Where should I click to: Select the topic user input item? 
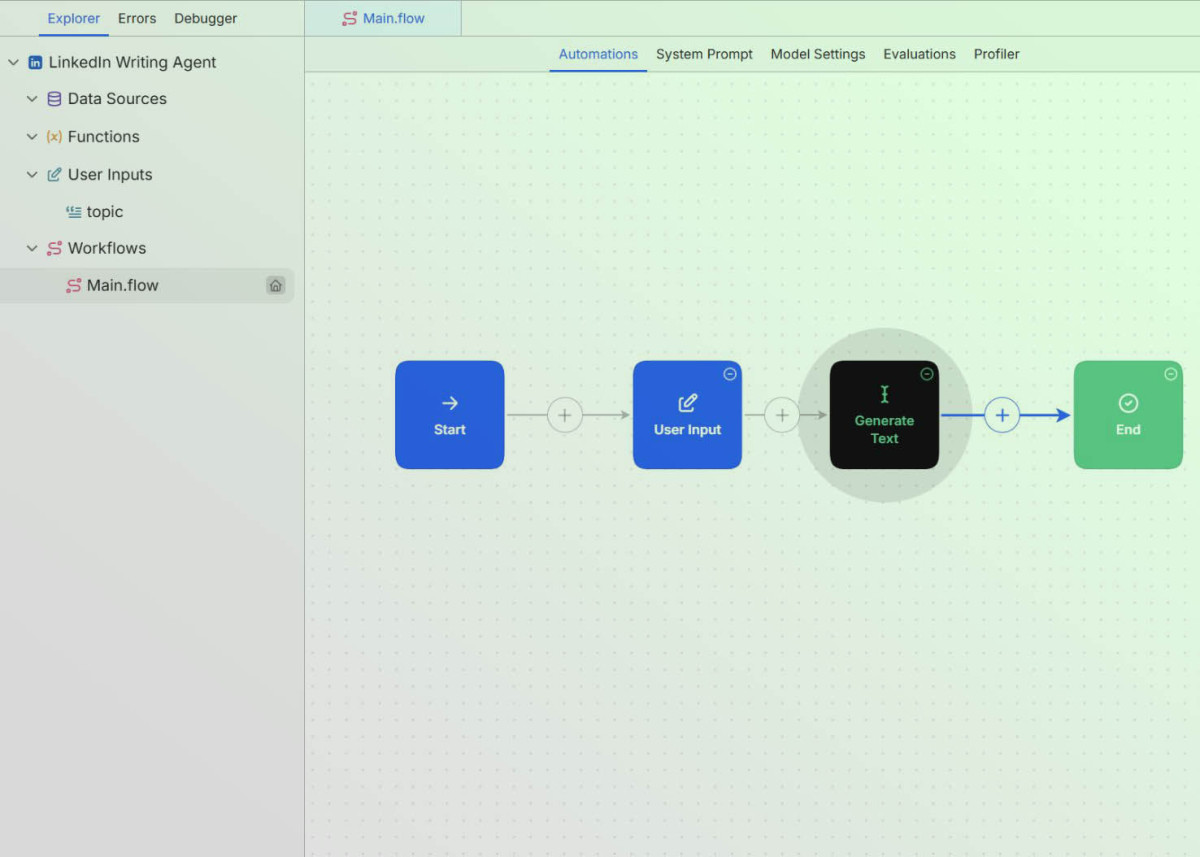point(104,212)
